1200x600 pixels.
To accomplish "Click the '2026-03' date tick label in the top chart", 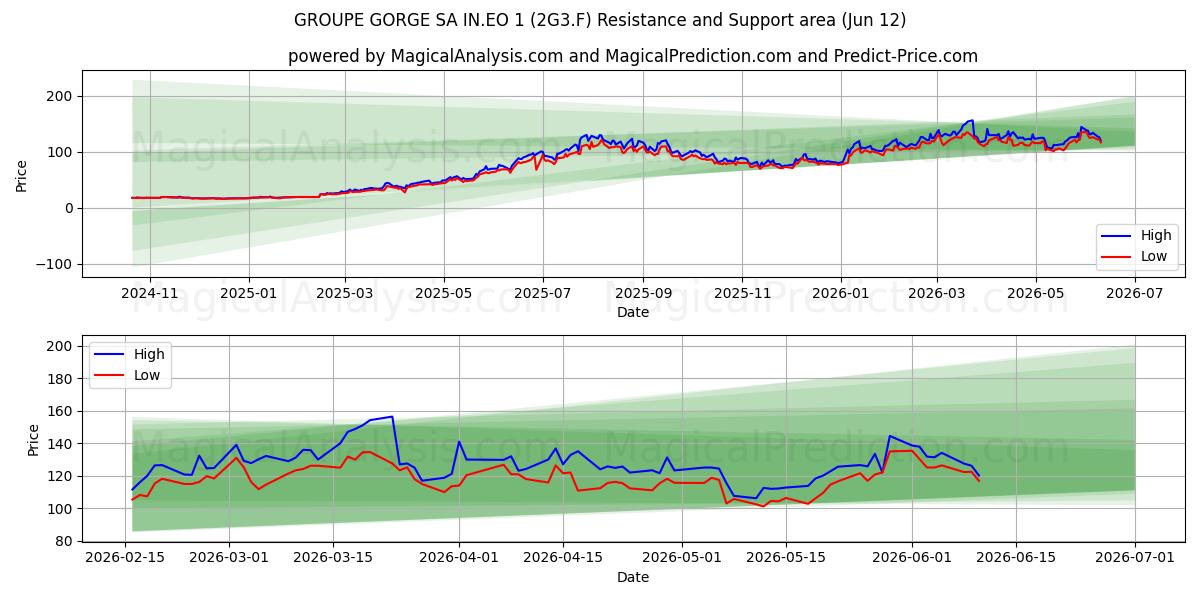I will point(937,292).
